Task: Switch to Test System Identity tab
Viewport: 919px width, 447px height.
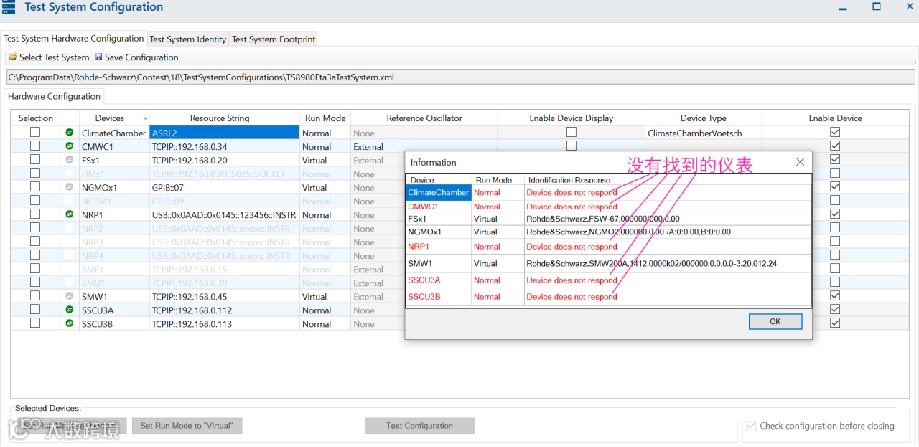Action: (x=188, y=40)
